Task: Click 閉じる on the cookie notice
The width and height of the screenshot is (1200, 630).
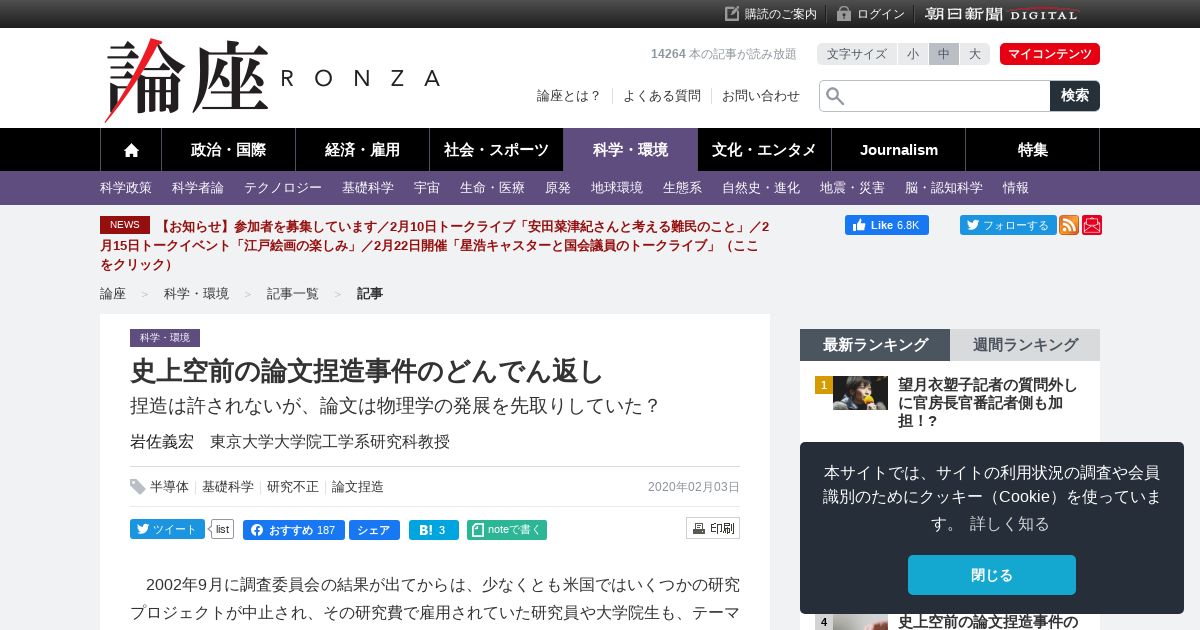Action: click(992, 575)
